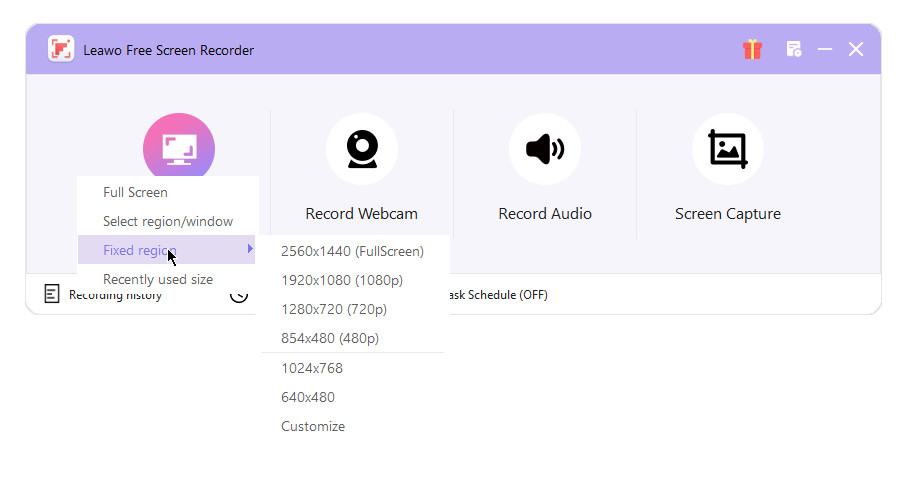Choose Select region/window option

click(x=167, y=221)
